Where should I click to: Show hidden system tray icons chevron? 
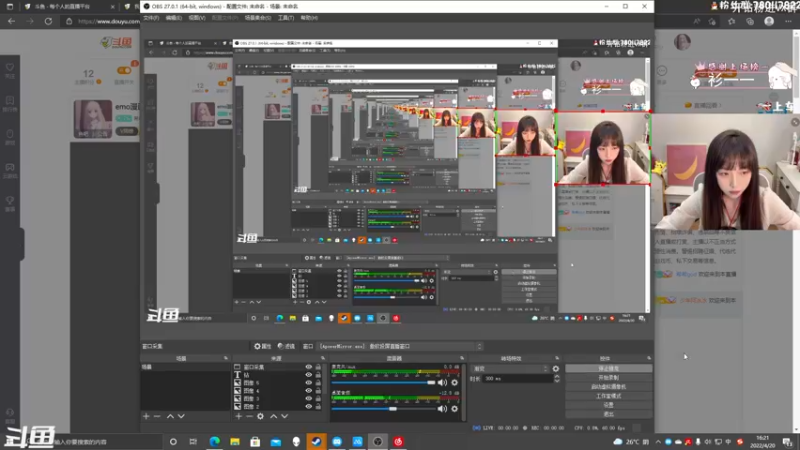658,442
